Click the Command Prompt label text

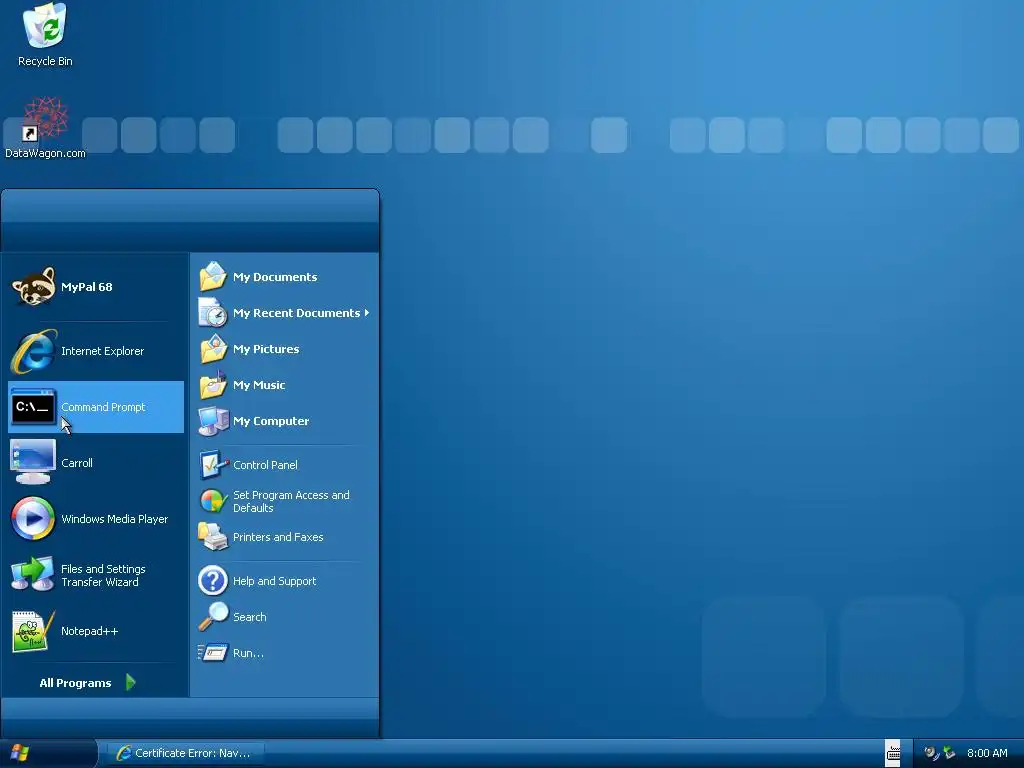103,407
